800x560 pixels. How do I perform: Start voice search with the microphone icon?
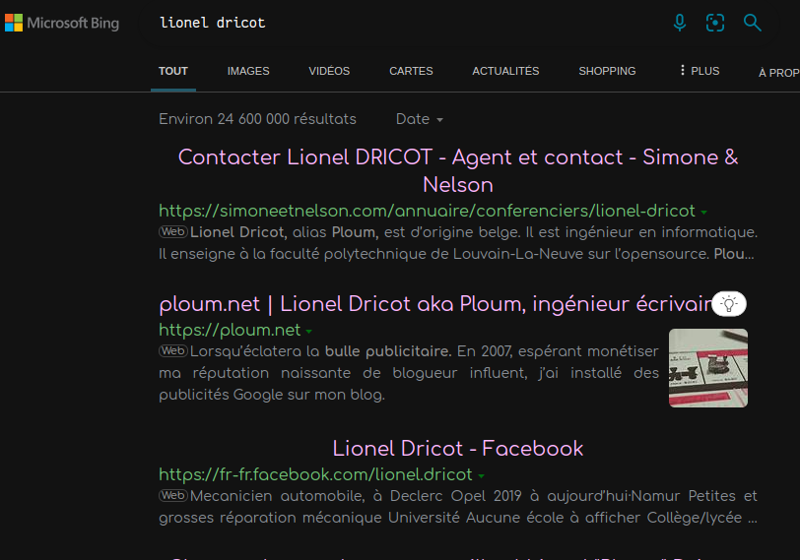pos(680,22)
